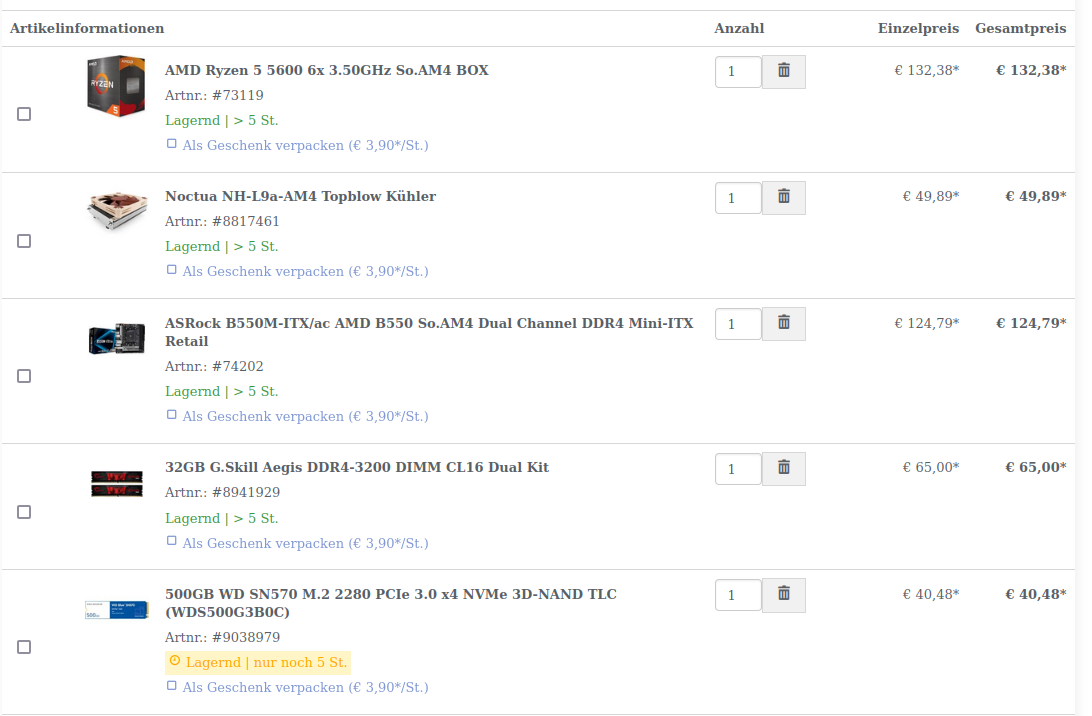Click total price € 132,38*
This screenshot has height=716, width=1092.
[x=1031, y=70]
